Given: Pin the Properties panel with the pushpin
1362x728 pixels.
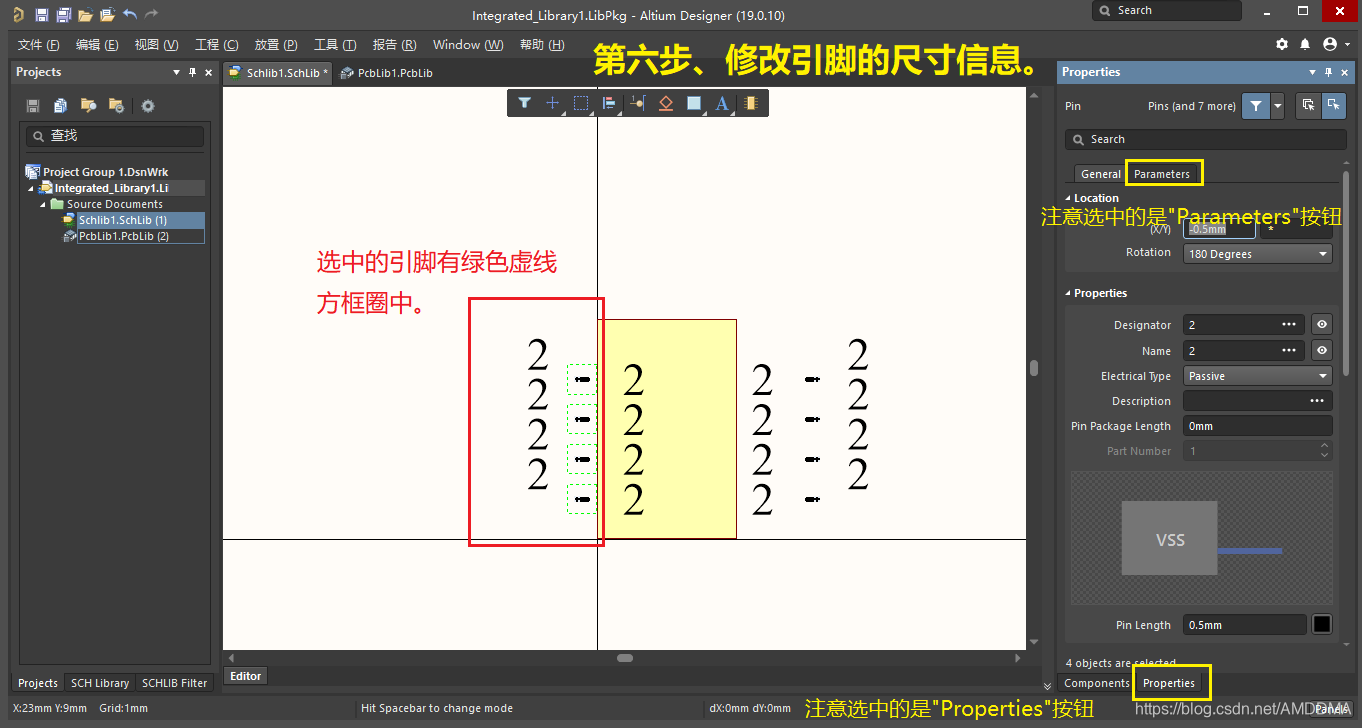Looking at the screenshot, I should click(x=1328, y=72).
